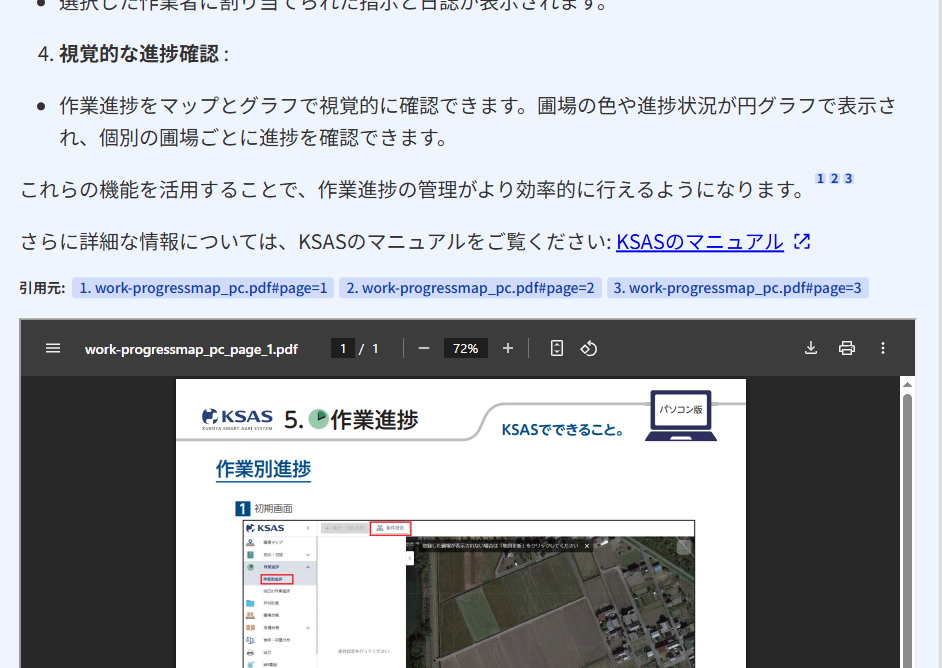This screenshot has height=668, width=942.
Task: Open the KSASのマニュアル hyperlink
Action: coord(700,241)
